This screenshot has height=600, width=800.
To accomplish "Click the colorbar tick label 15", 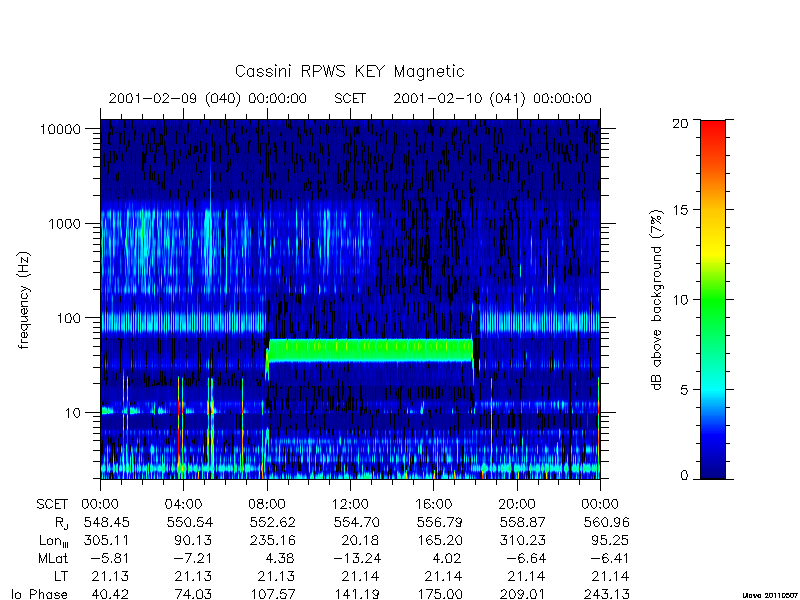I will [x=680, y=210].
